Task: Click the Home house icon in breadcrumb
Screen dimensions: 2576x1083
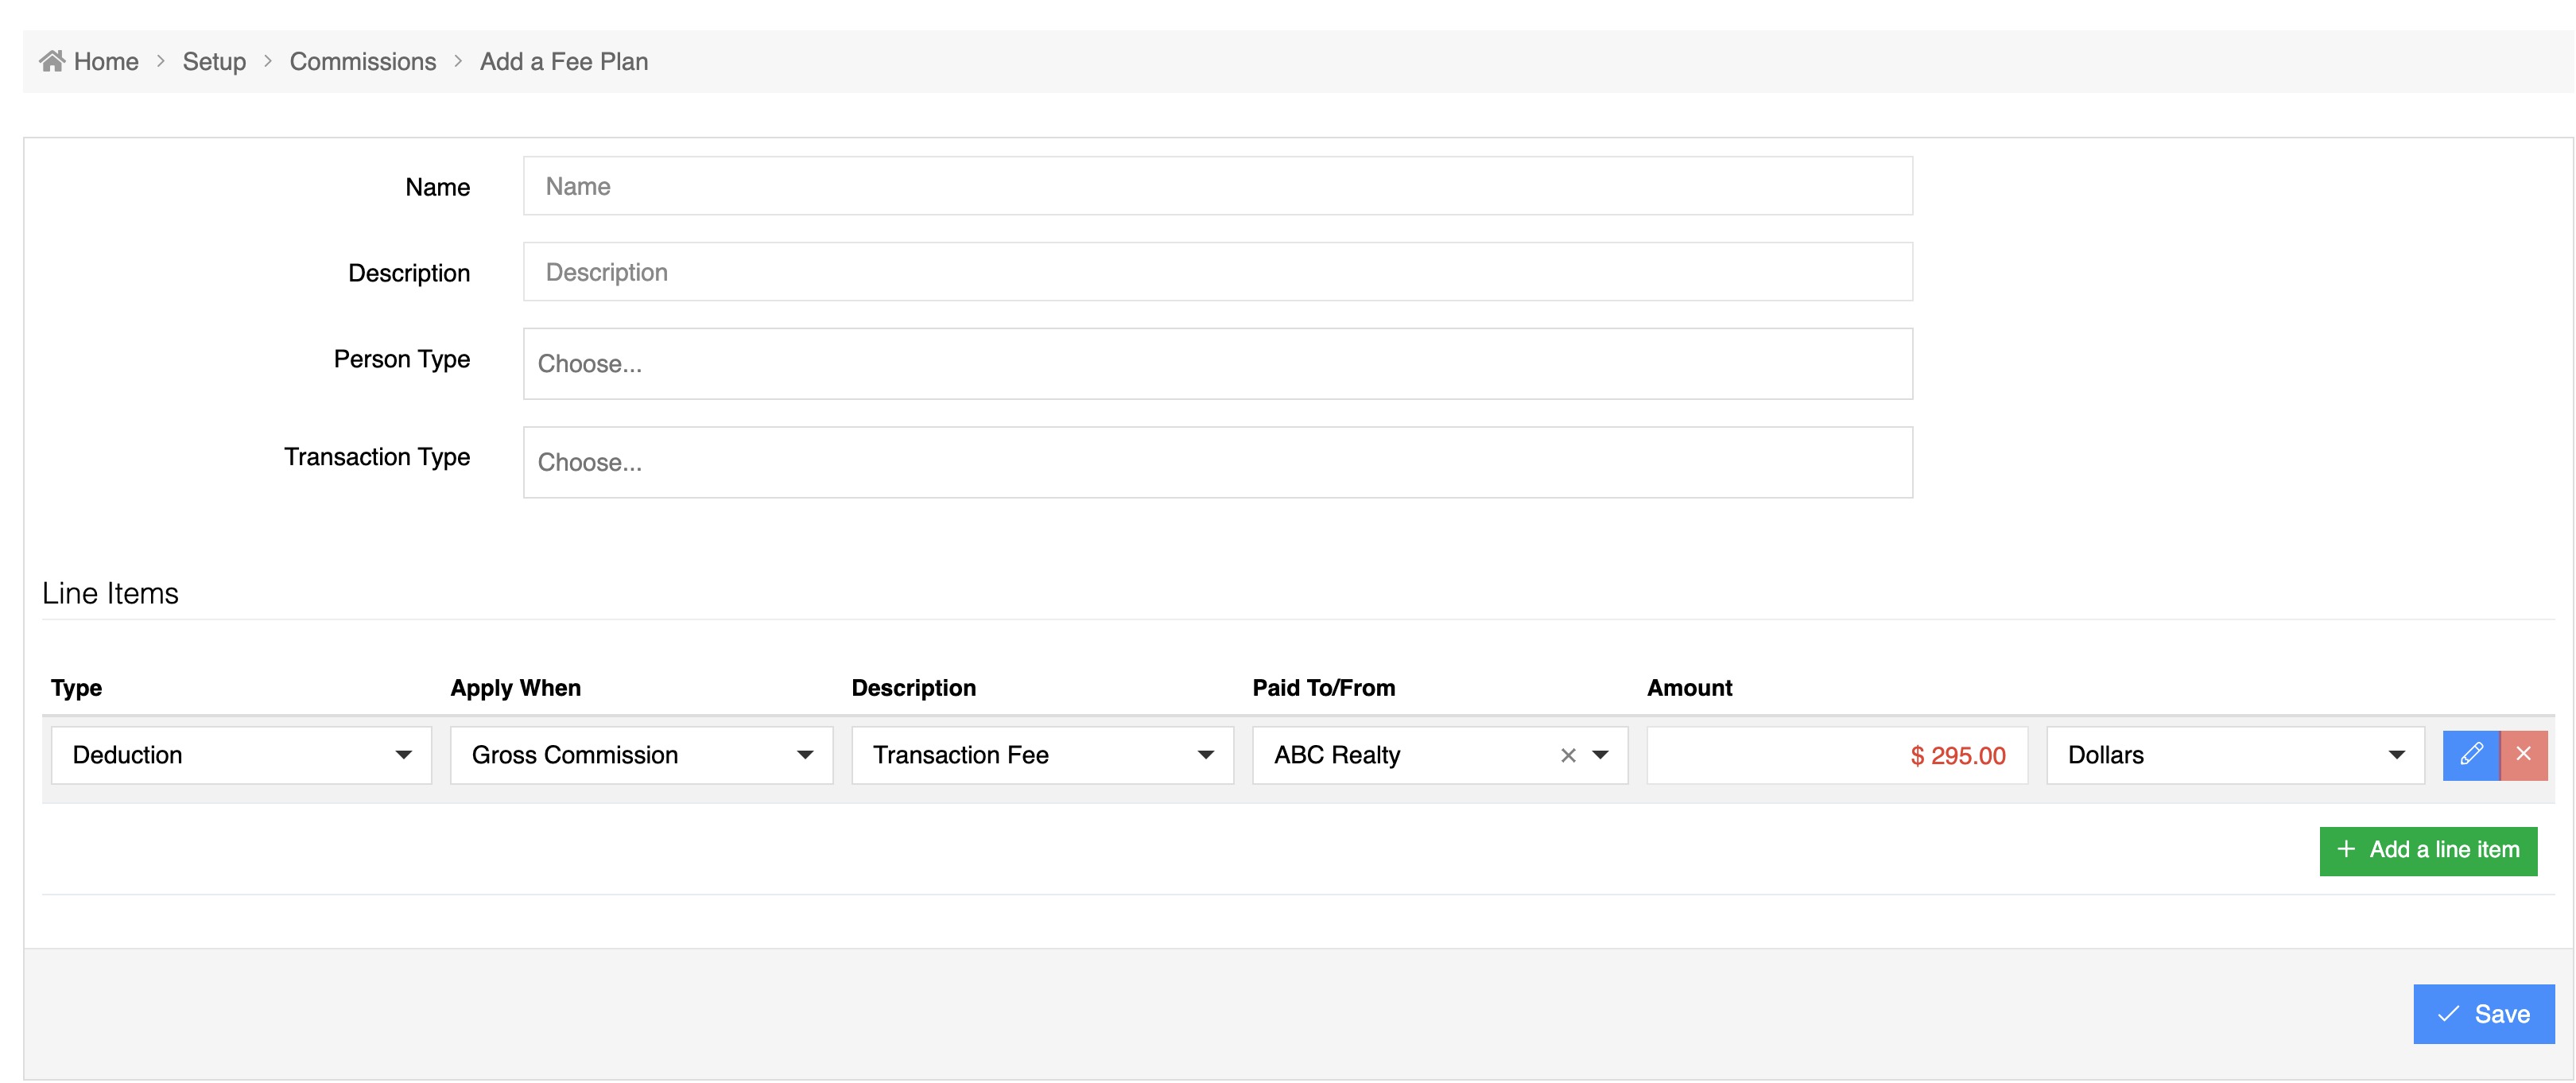Action: 52,61
